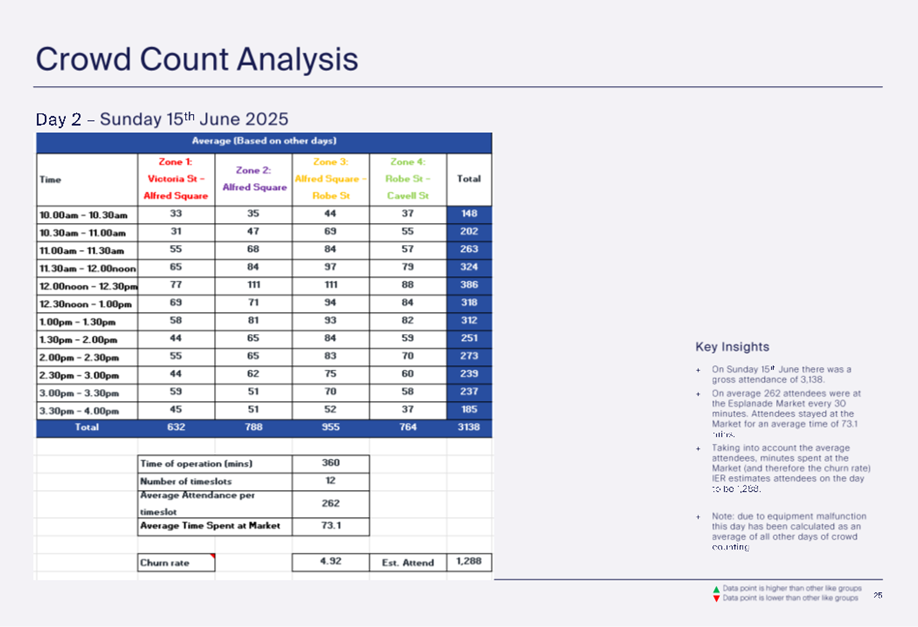Click the Key Insights heading

(732, 347)
